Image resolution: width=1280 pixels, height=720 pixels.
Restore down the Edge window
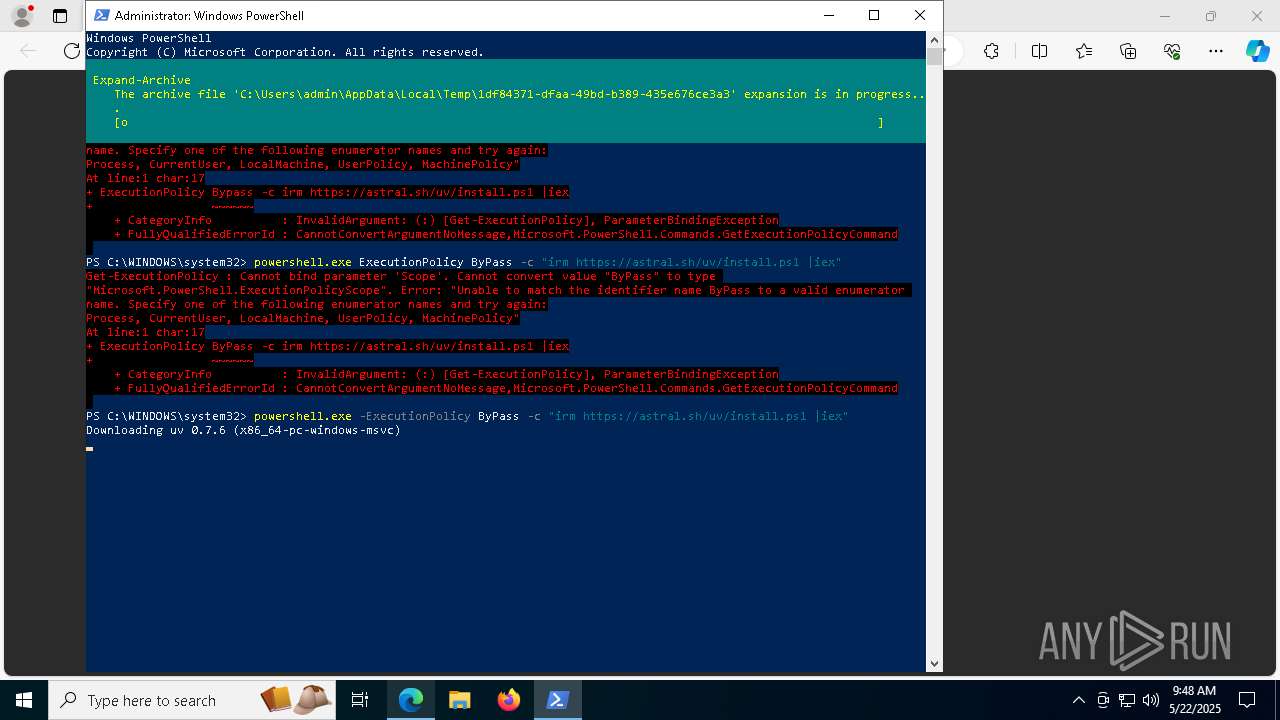[1211, 16]
